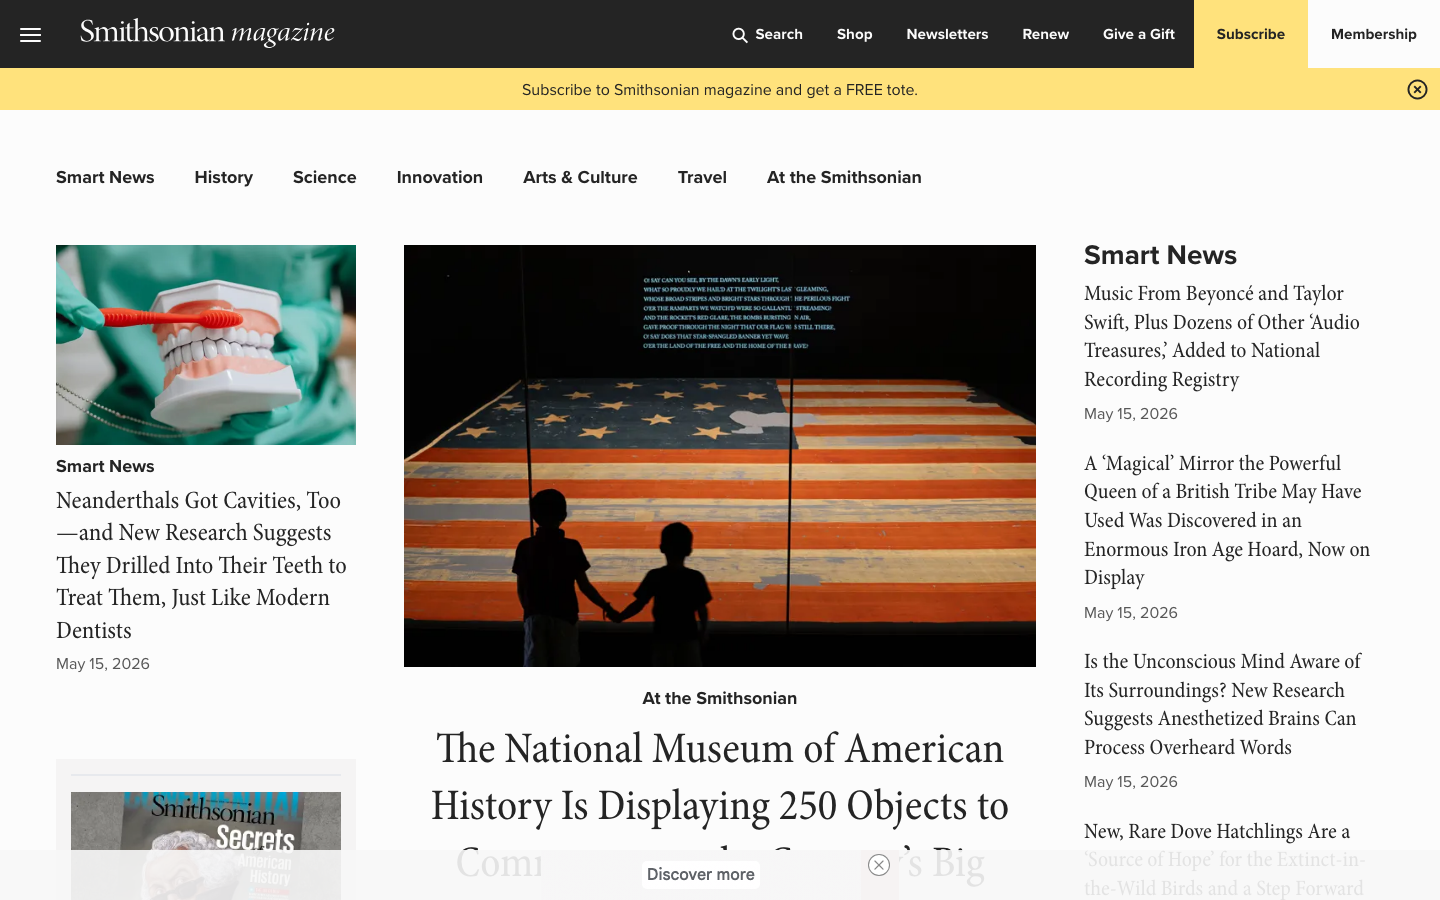Click At the Smithsonian label under flag photo
Viewport: 1440px width, 900px height.
coord(720,698)
